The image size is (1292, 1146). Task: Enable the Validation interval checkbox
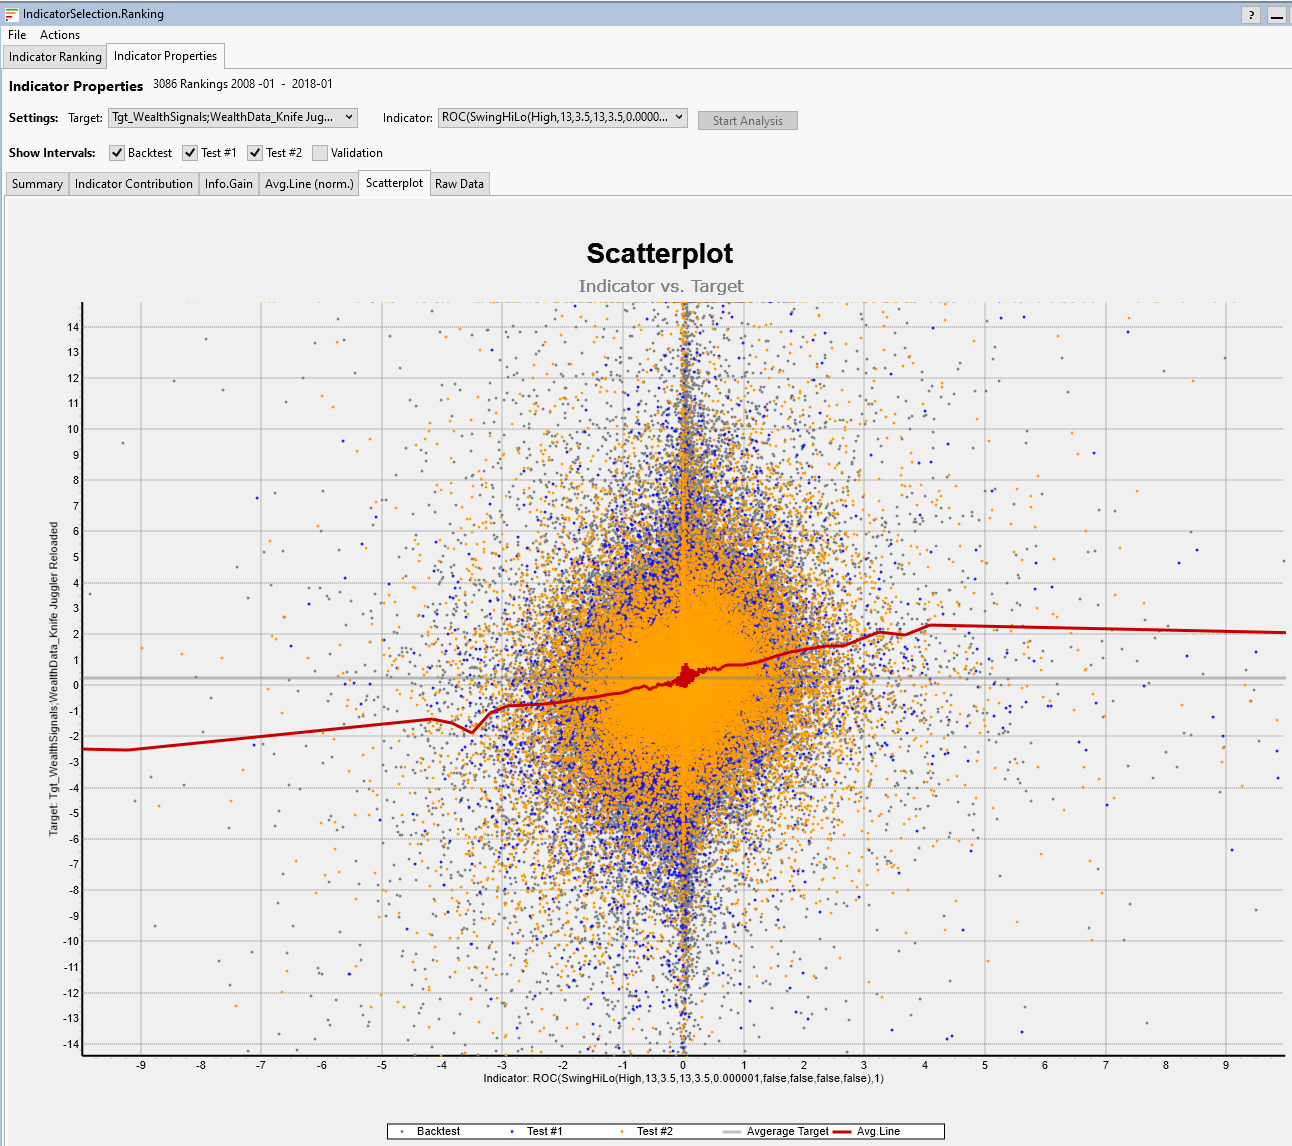click(x=320, y=153)
